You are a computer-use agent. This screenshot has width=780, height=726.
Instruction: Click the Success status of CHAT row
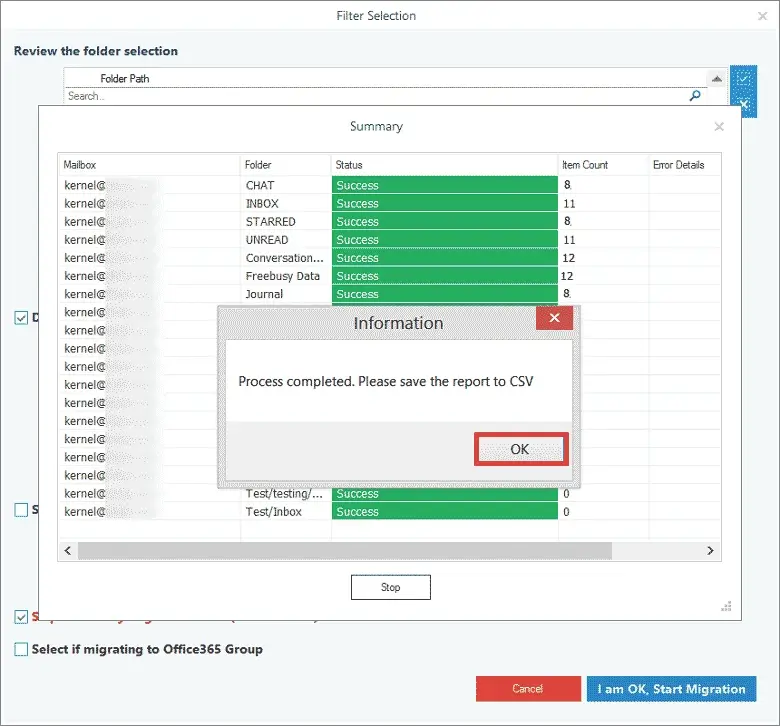(x=445, y=186)
